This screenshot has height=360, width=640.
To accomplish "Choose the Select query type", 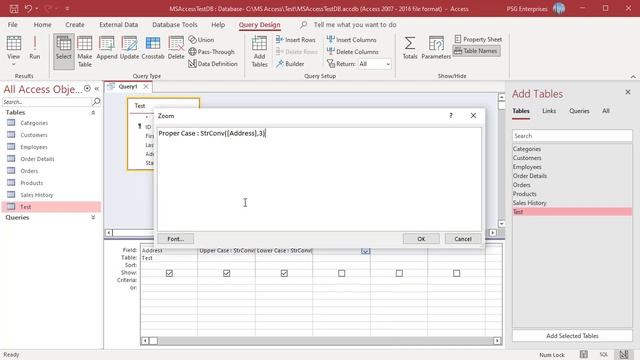I will (64, 51).
